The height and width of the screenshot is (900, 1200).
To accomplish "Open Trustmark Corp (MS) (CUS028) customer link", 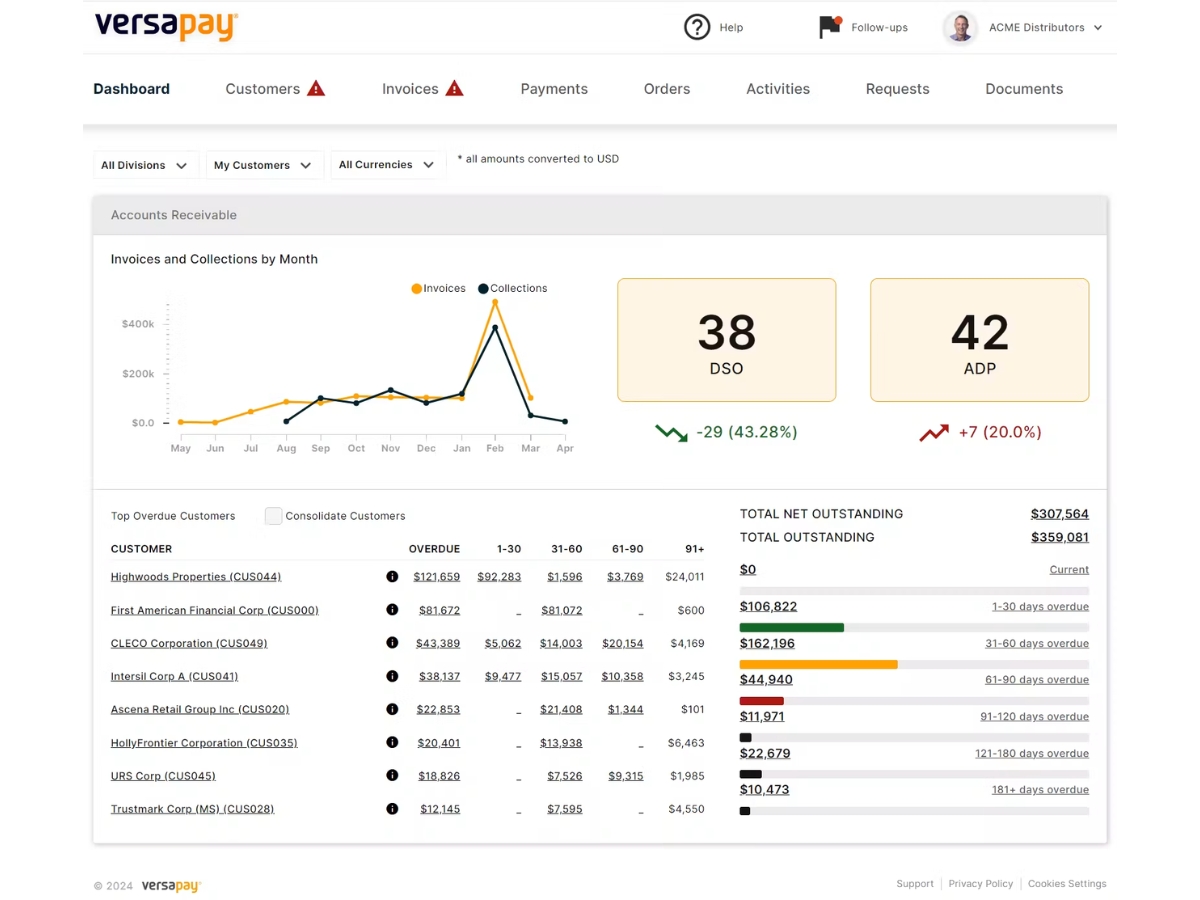I will tap(192, 808).
